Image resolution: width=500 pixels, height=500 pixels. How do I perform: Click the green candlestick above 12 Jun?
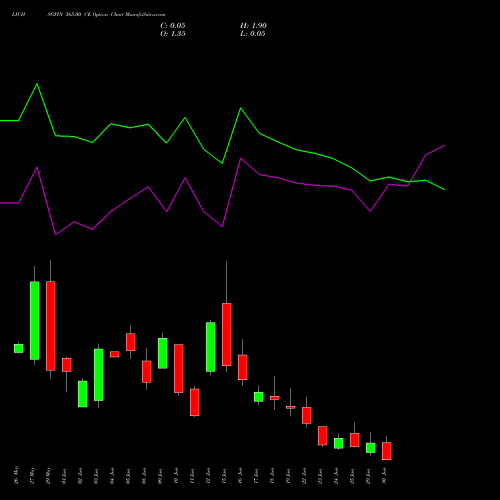[211, 347]
